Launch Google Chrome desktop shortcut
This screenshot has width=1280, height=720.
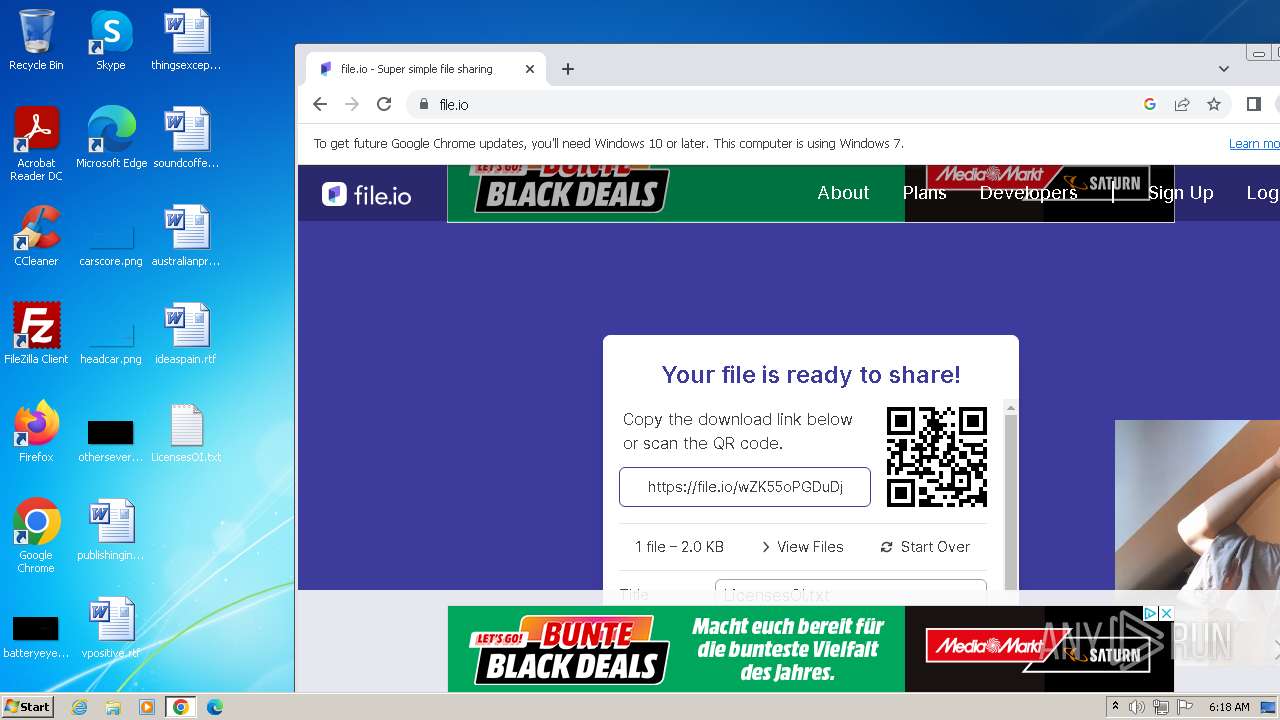pyautogui.click(x=36, y=536)
